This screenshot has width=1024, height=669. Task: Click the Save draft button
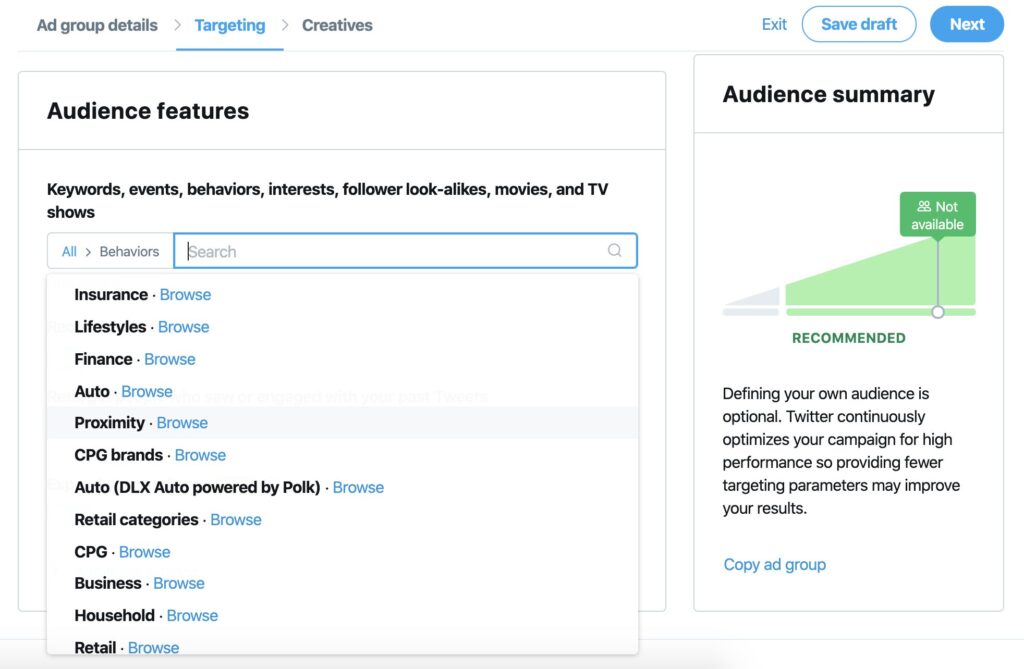coord(859,24)
